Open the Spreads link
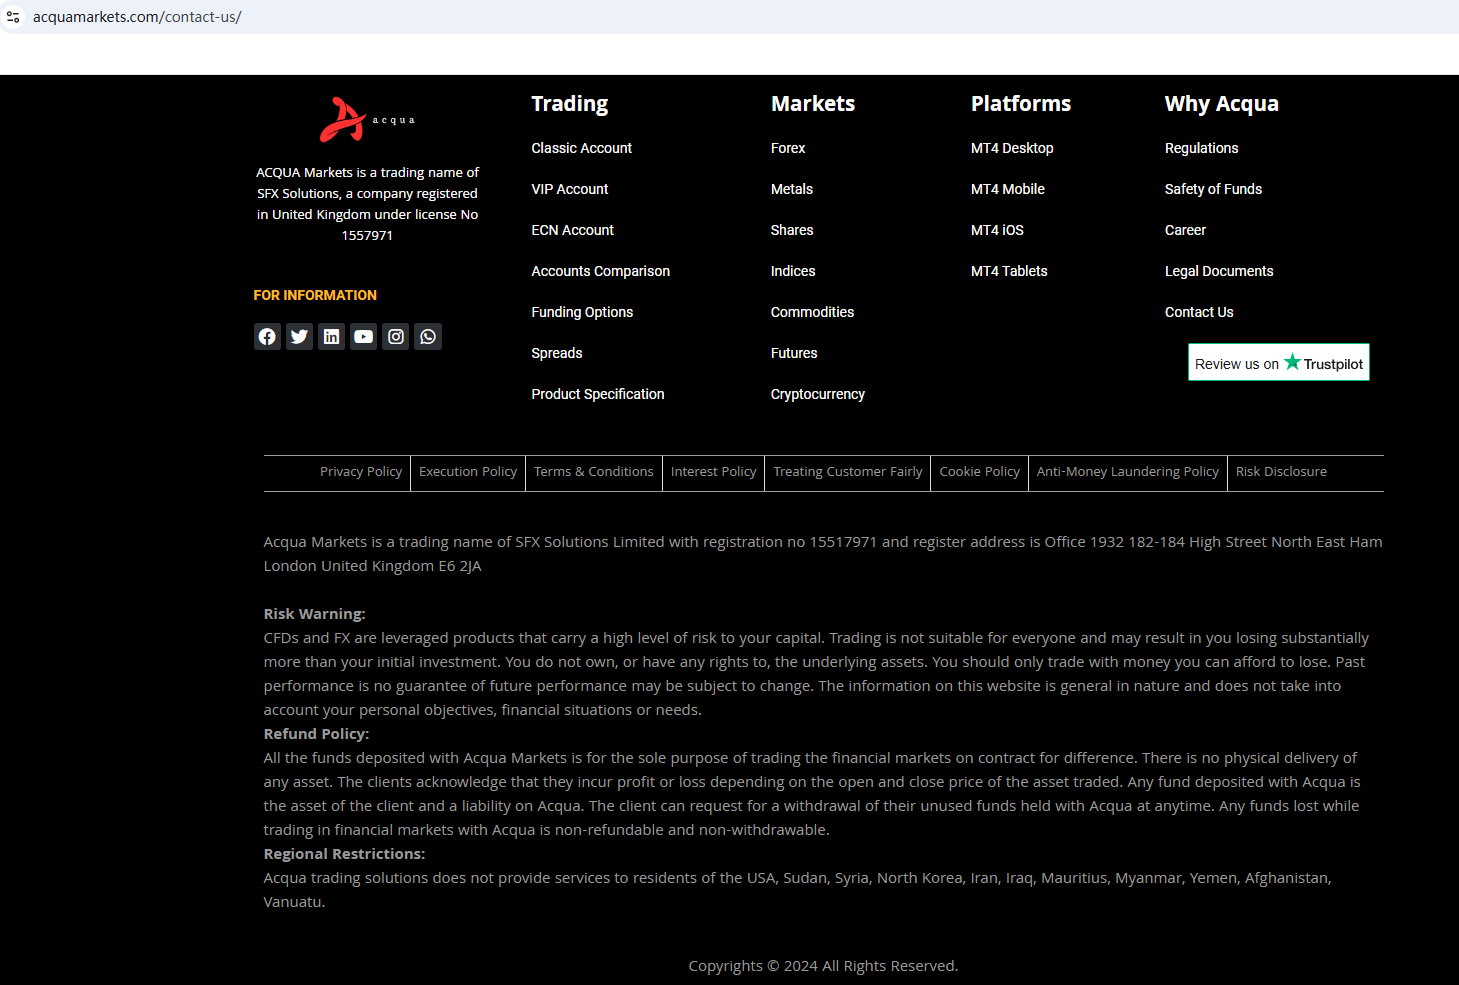Image resolution: width=1459 pixels, height=985 pixels. pyautogui.click(x=557, y=353)
